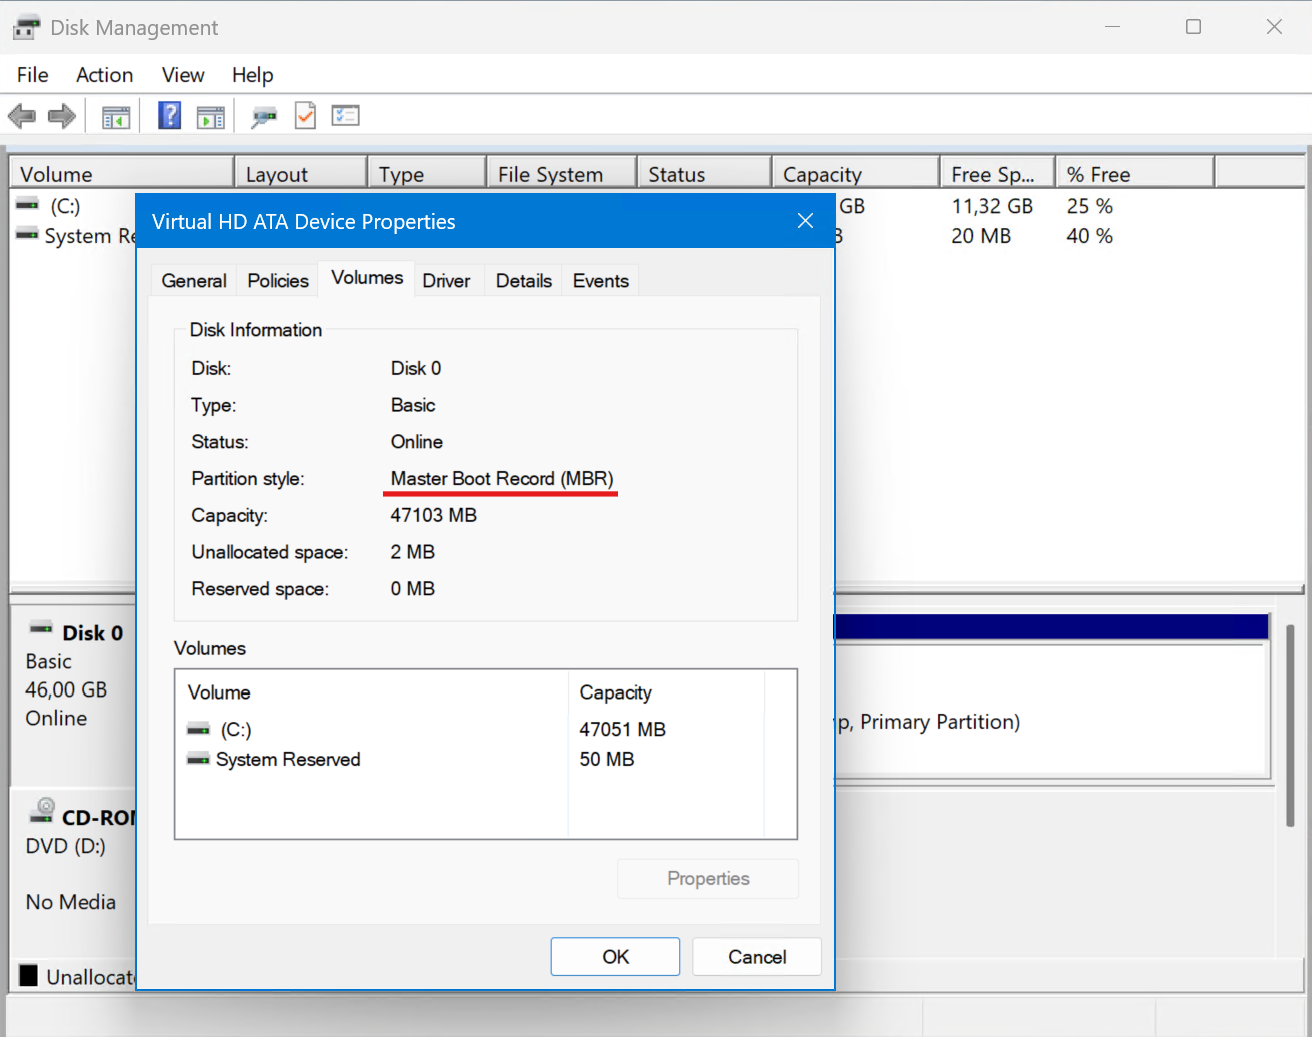Select System Reserved volume in dialog list
The width and height of the screenshot is (1312, 1037).
point(288,760)
